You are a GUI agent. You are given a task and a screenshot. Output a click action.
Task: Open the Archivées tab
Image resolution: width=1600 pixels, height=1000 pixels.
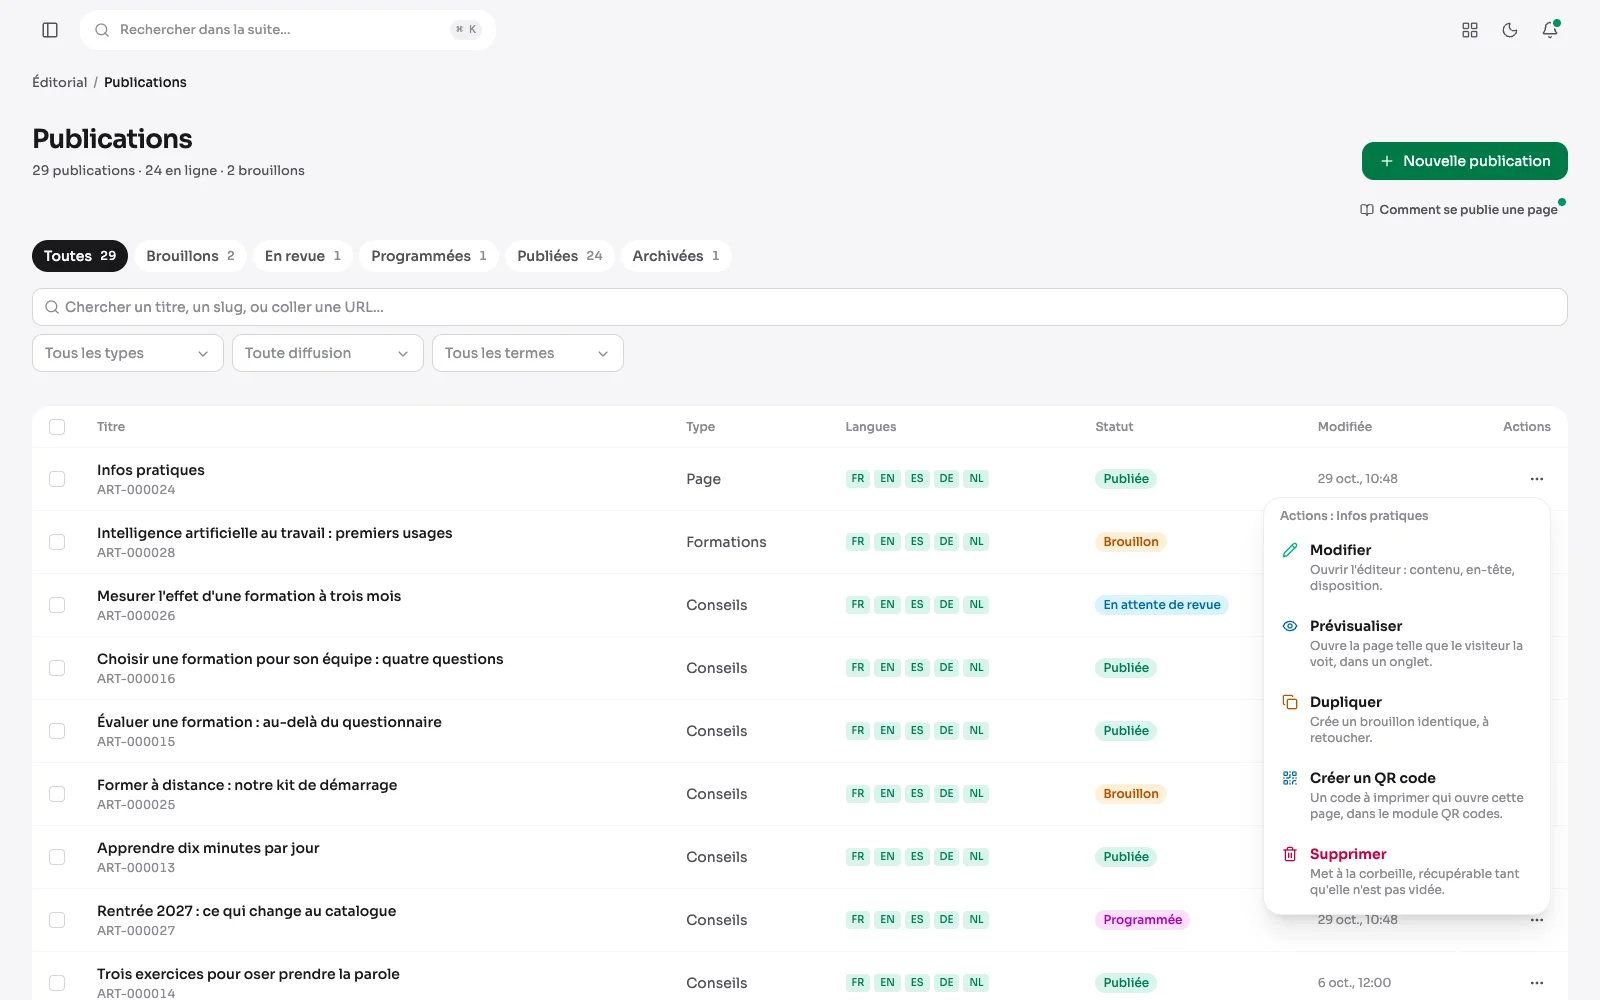click(x=676, y=256)
